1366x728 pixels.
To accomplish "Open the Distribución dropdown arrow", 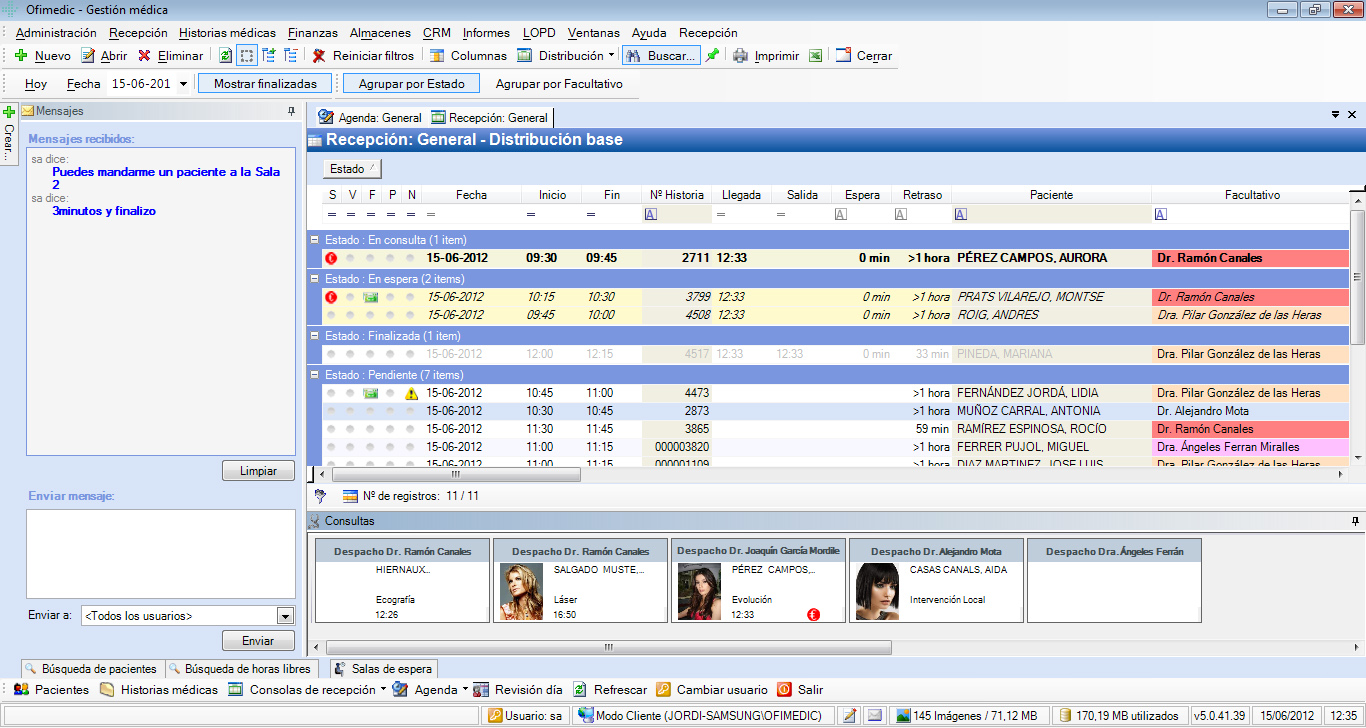I will pyautogui.click(x=611, y=56).
